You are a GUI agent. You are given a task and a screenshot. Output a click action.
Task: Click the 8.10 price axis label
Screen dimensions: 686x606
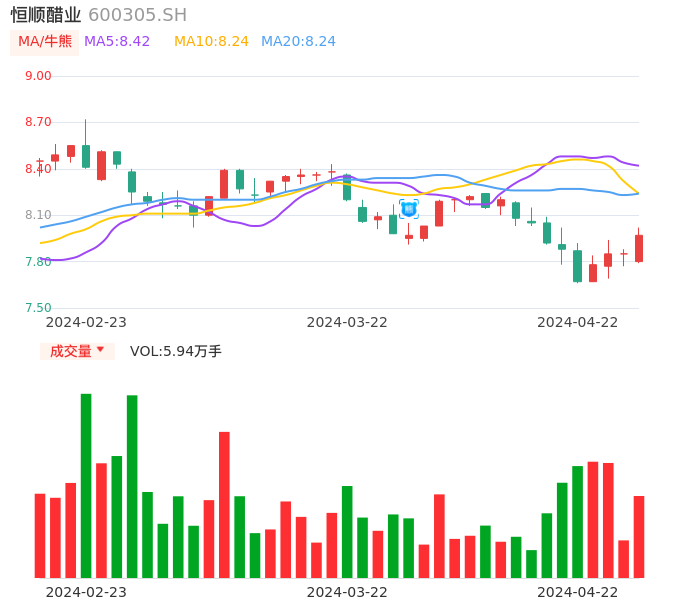point(38,215)
